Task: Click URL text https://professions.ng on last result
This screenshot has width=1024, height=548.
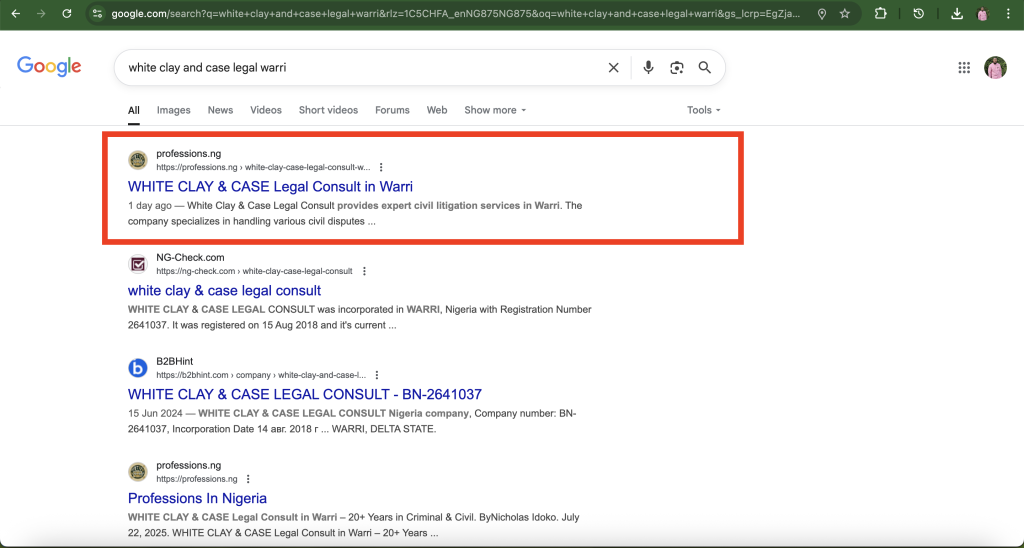Action: point(197,479)
